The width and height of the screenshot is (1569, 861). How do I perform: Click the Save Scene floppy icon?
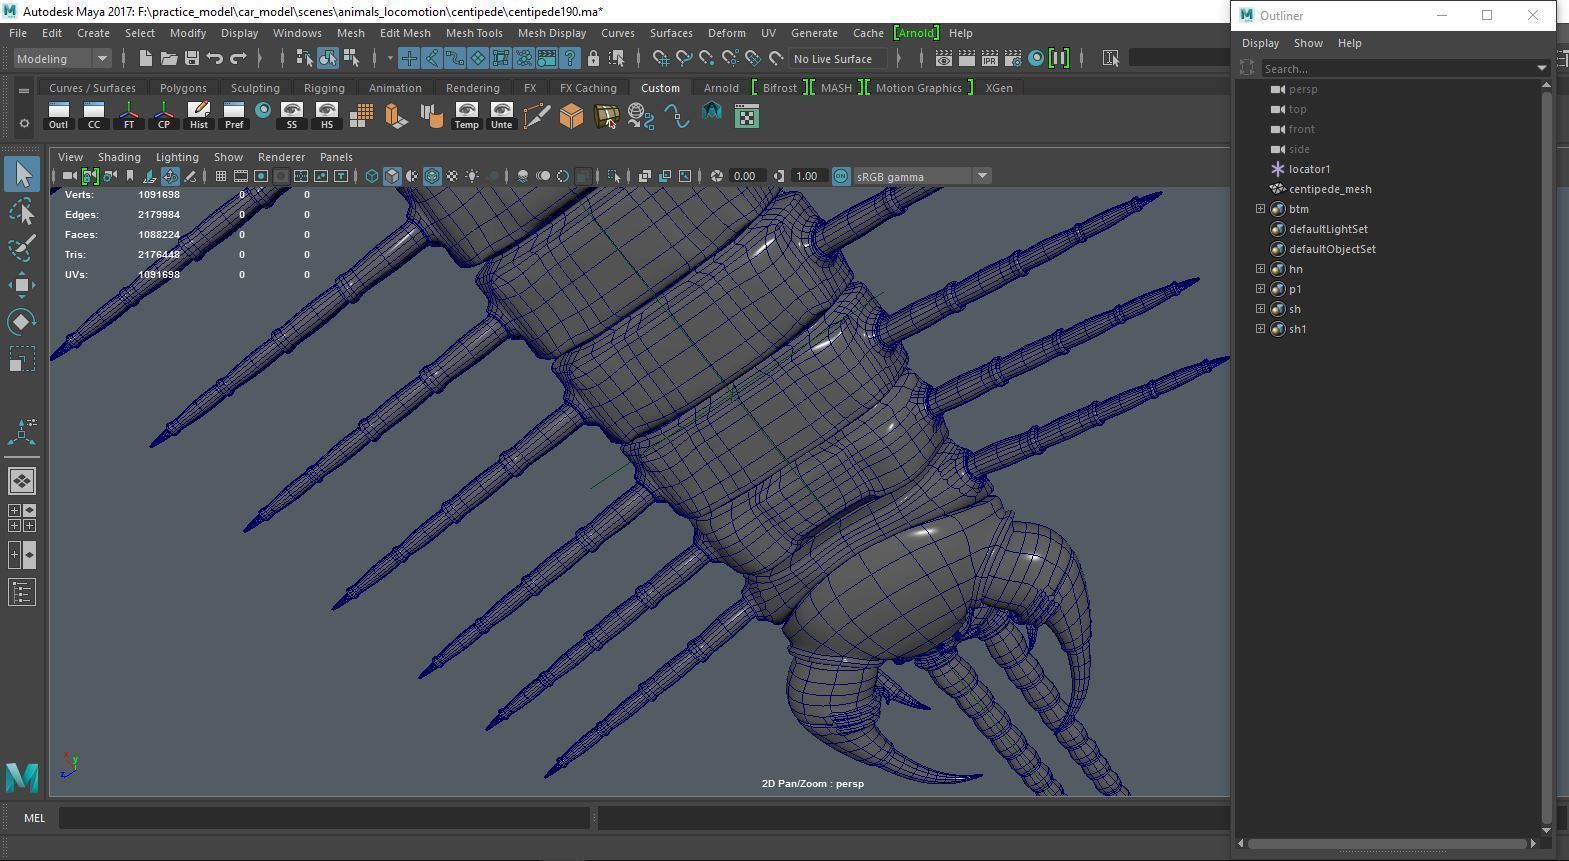click(192, 58)
